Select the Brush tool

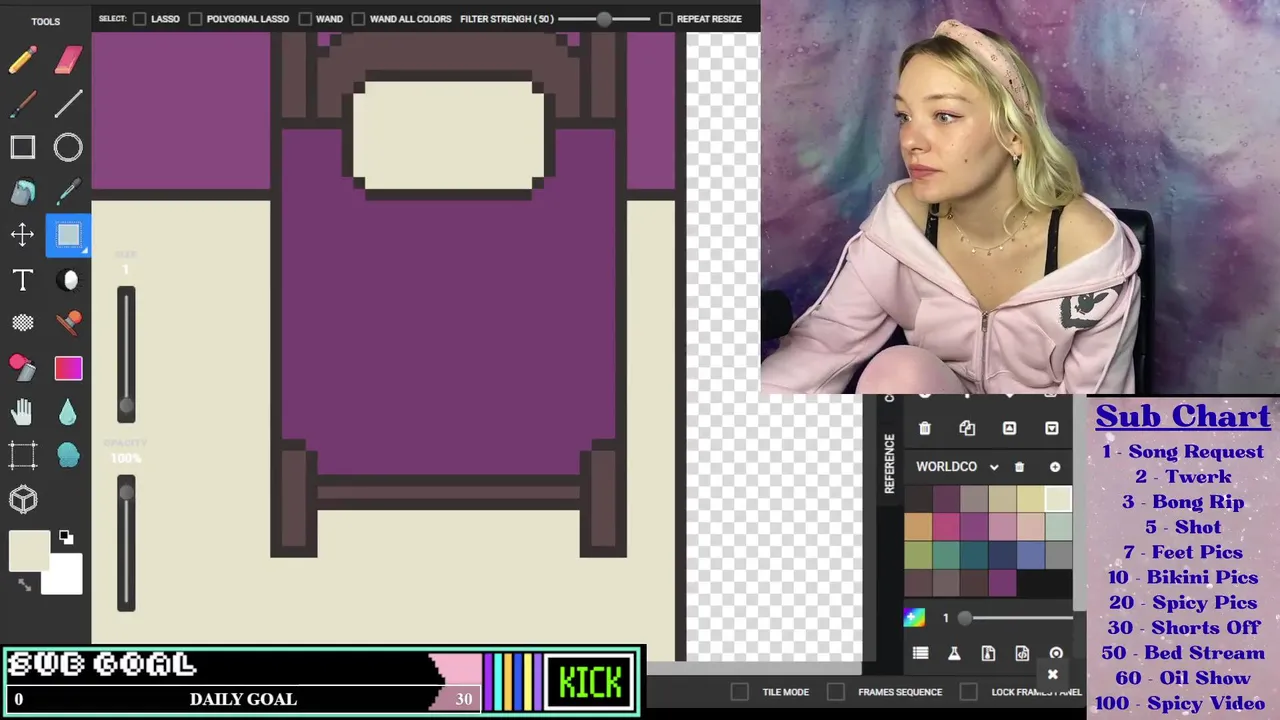pos(22,104)
